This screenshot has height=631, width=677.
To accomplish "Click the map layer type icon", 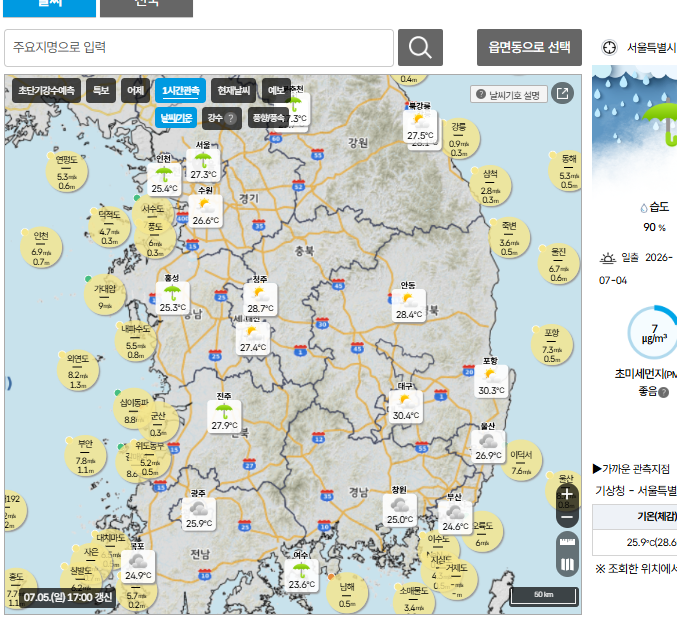I will [x=567, y=564].
